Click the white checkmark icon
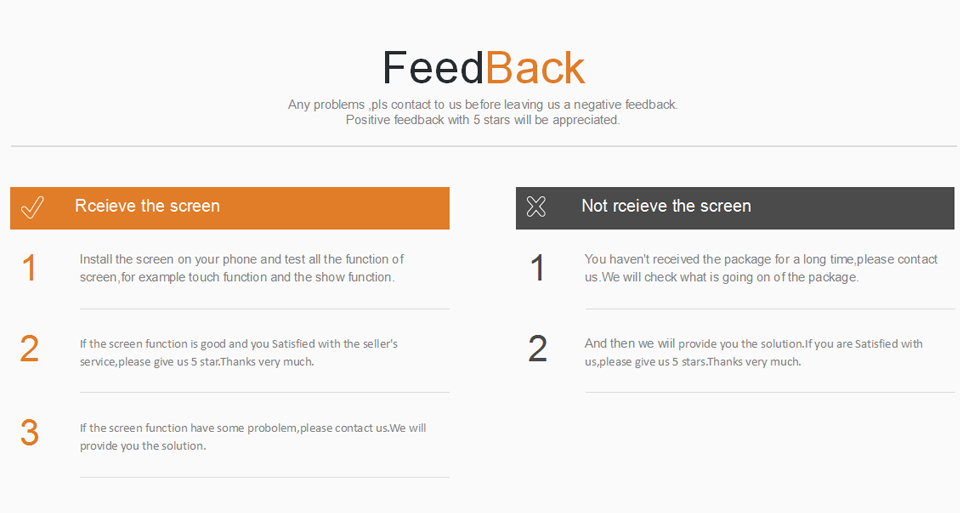The image size is (960, 513). point(32,207)
